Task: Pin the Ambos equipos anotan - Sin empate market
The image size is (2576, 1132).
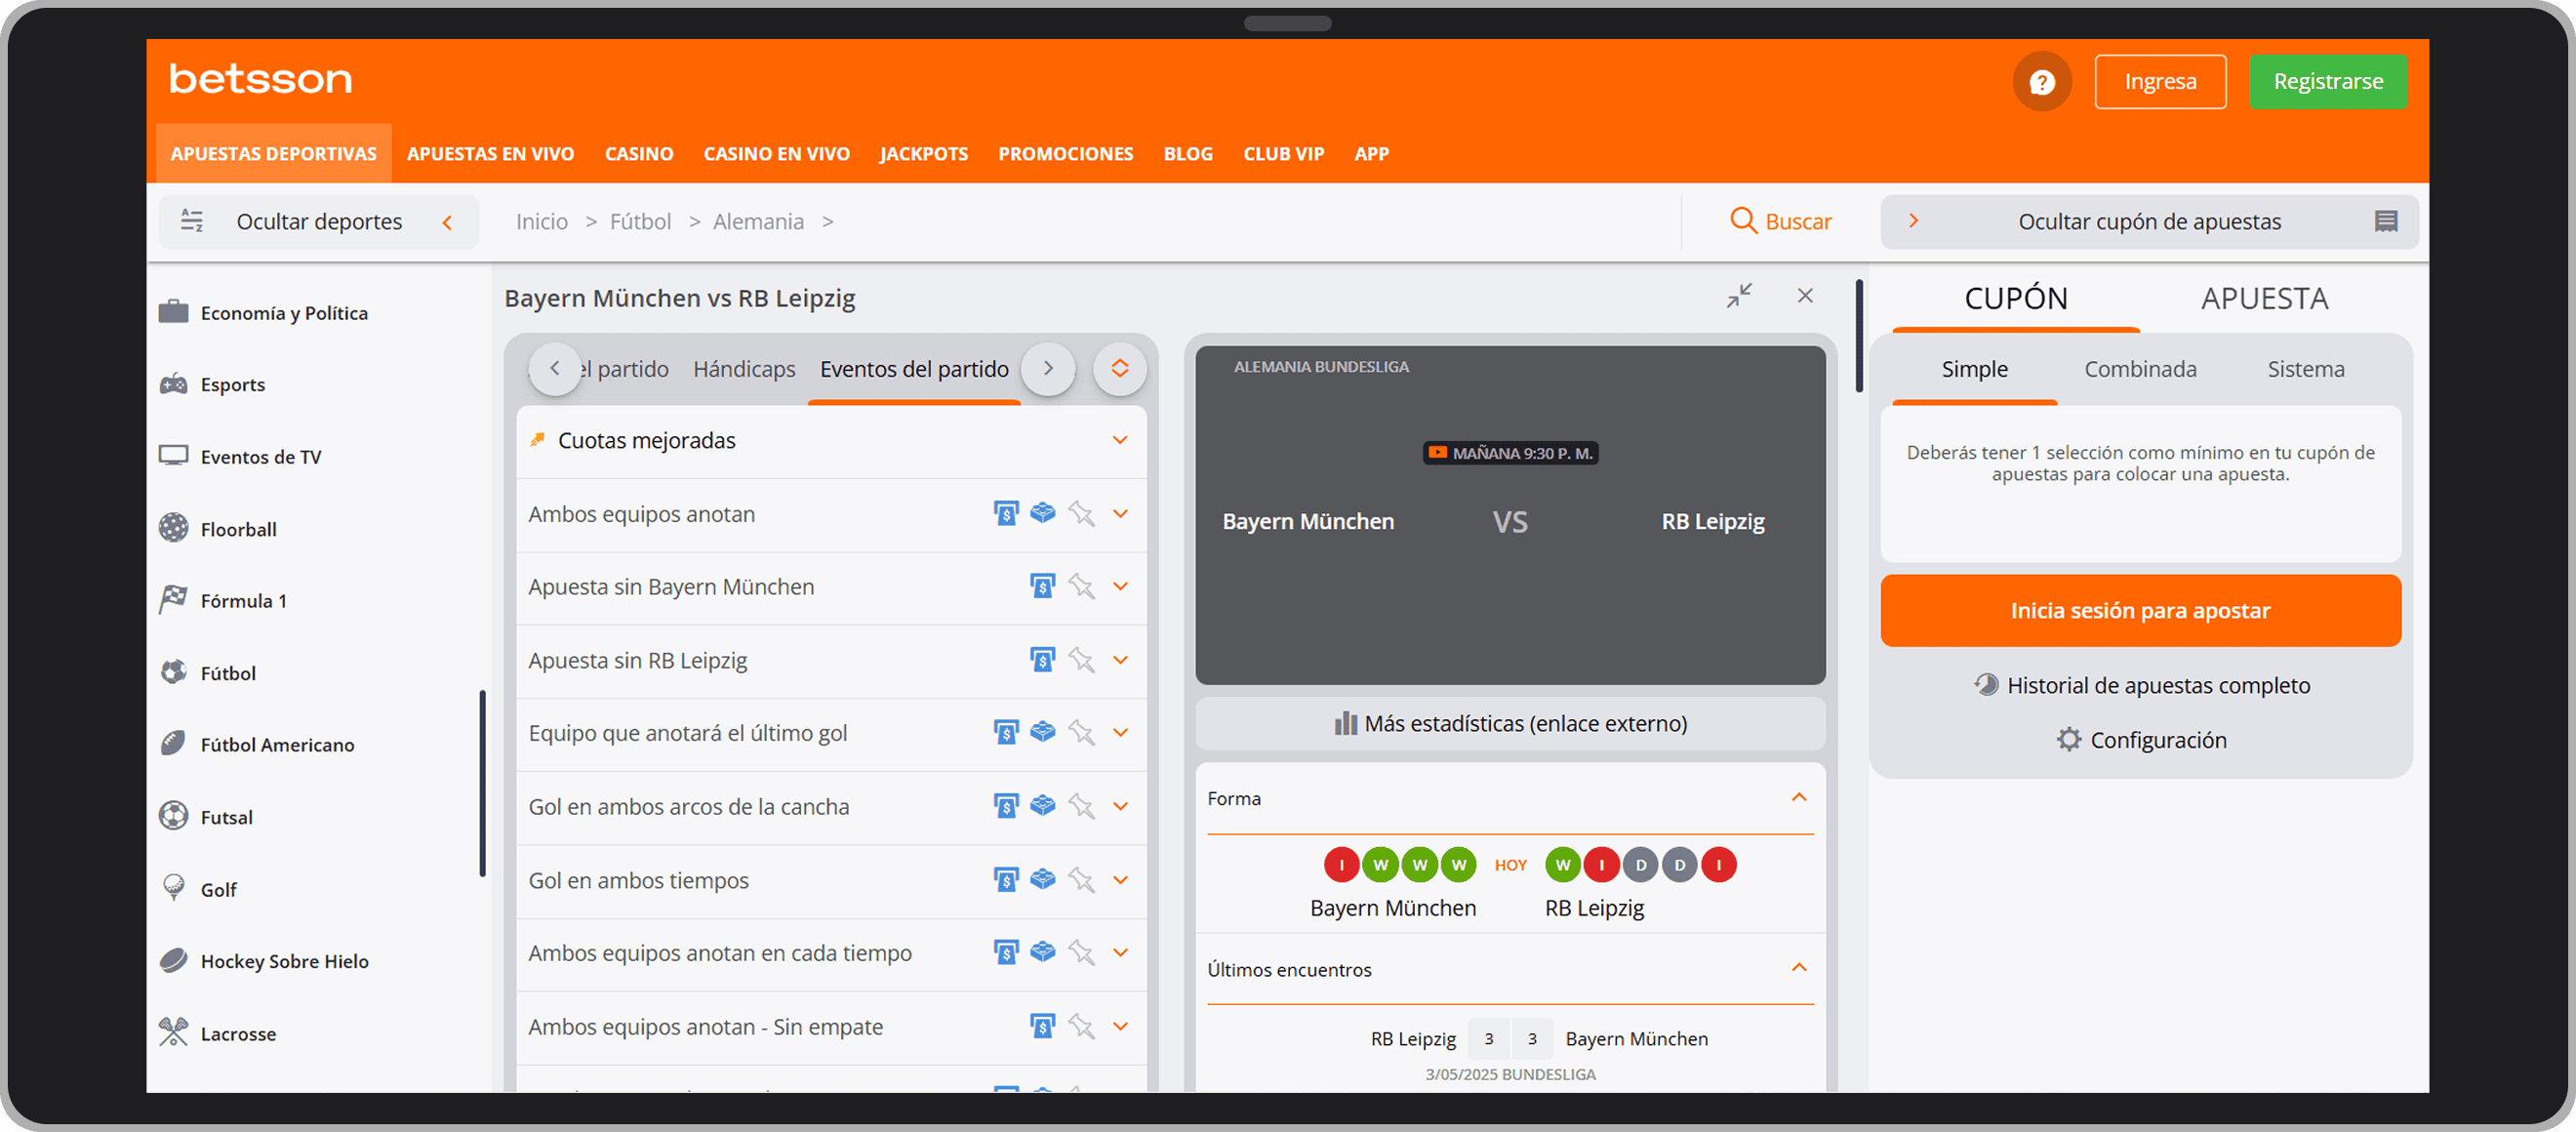Action: point(1080,1026)
